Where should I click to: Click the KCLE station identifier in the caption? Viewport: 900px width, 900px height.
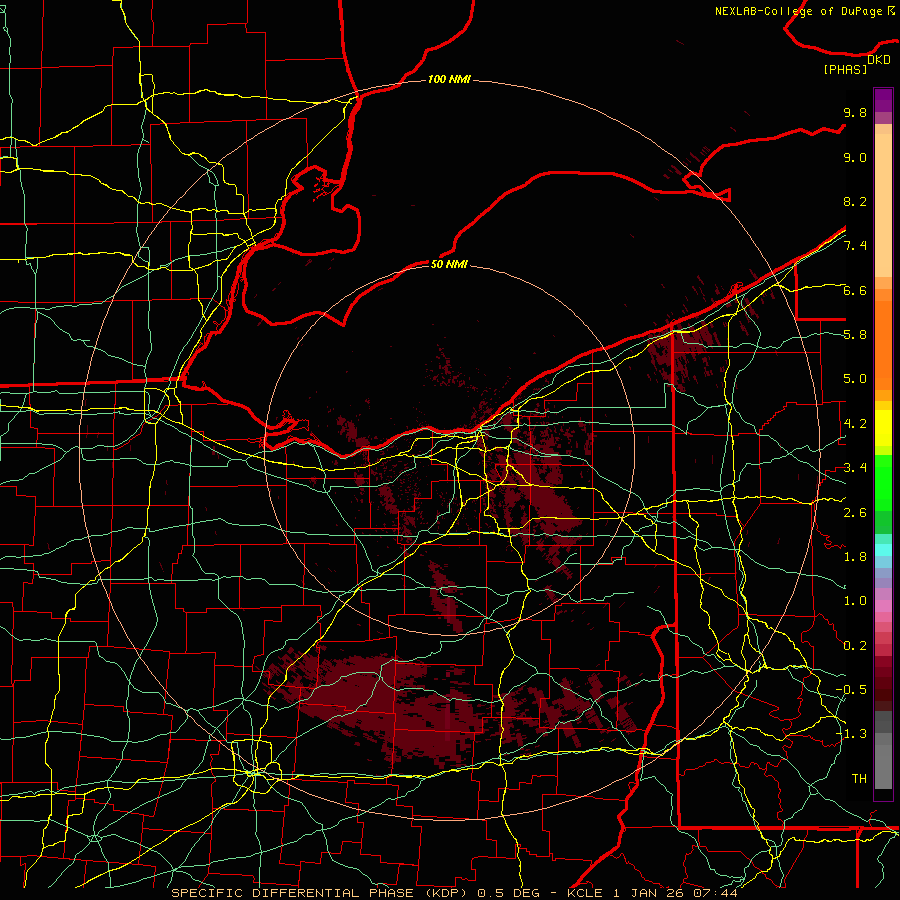[x=585, y=893]
